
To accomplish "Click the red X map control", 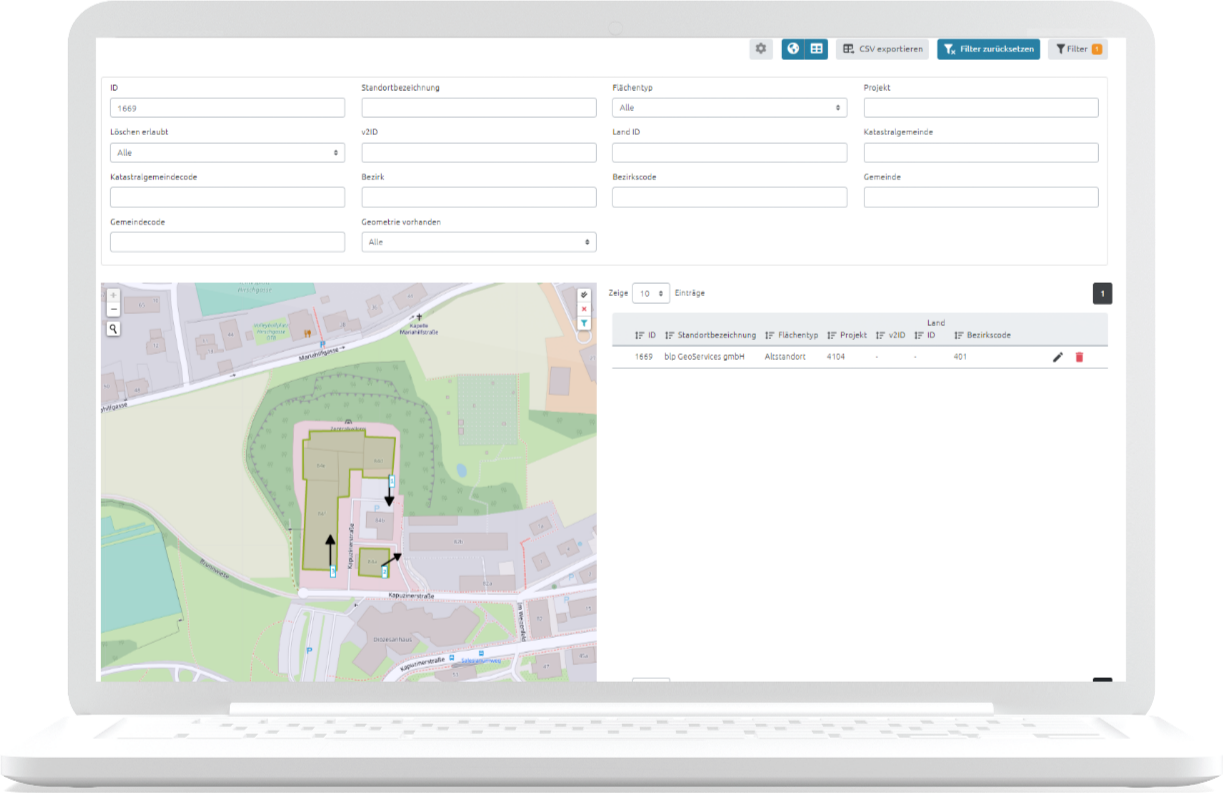I will (x=584, y=310).
